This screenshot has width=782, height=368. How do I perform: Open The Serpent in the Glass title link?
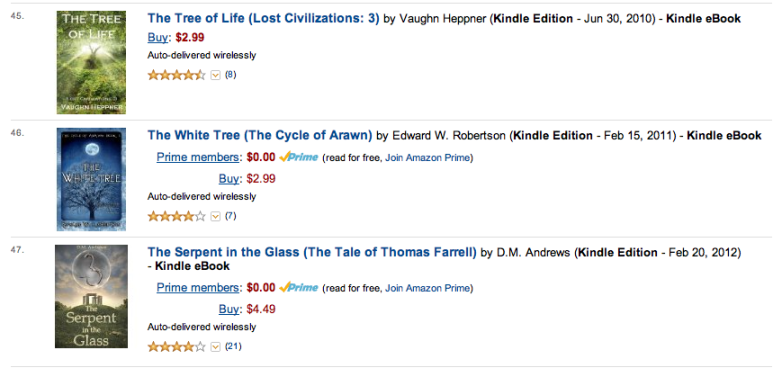point(312,252)
